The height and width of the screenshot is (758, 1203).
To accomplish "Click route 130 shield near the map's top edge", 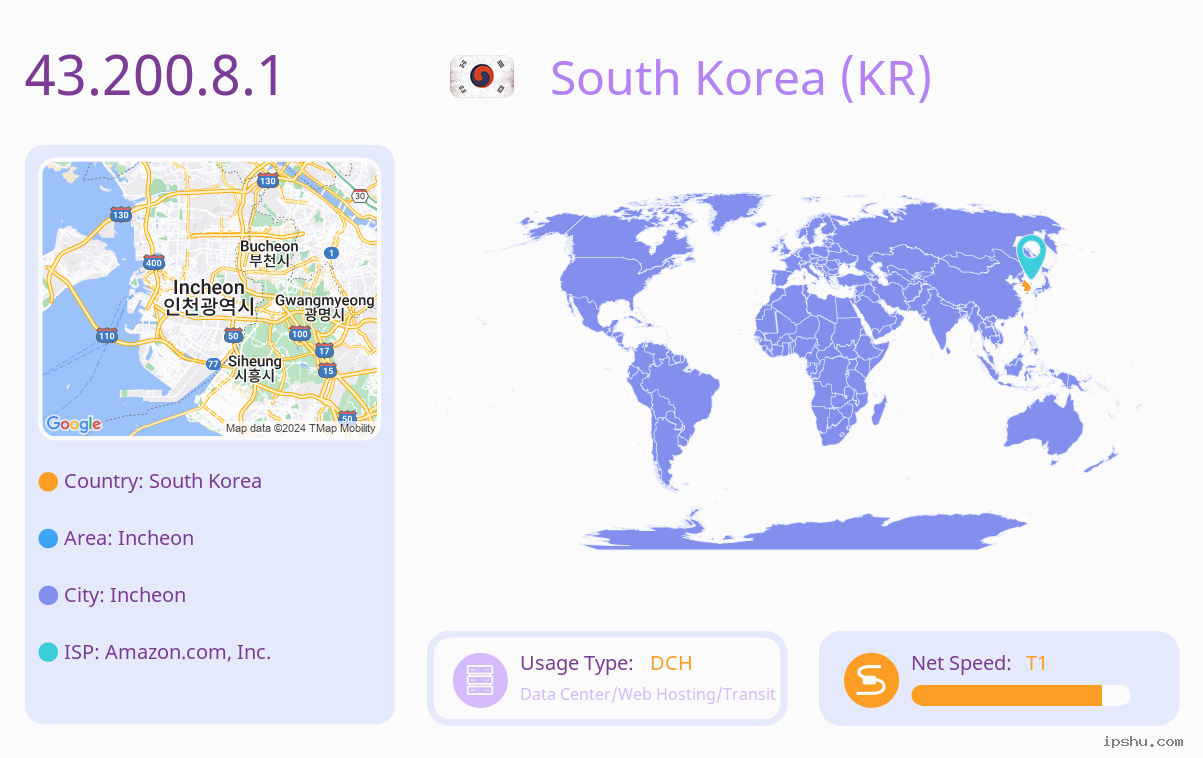I will [x=267, y=180].
